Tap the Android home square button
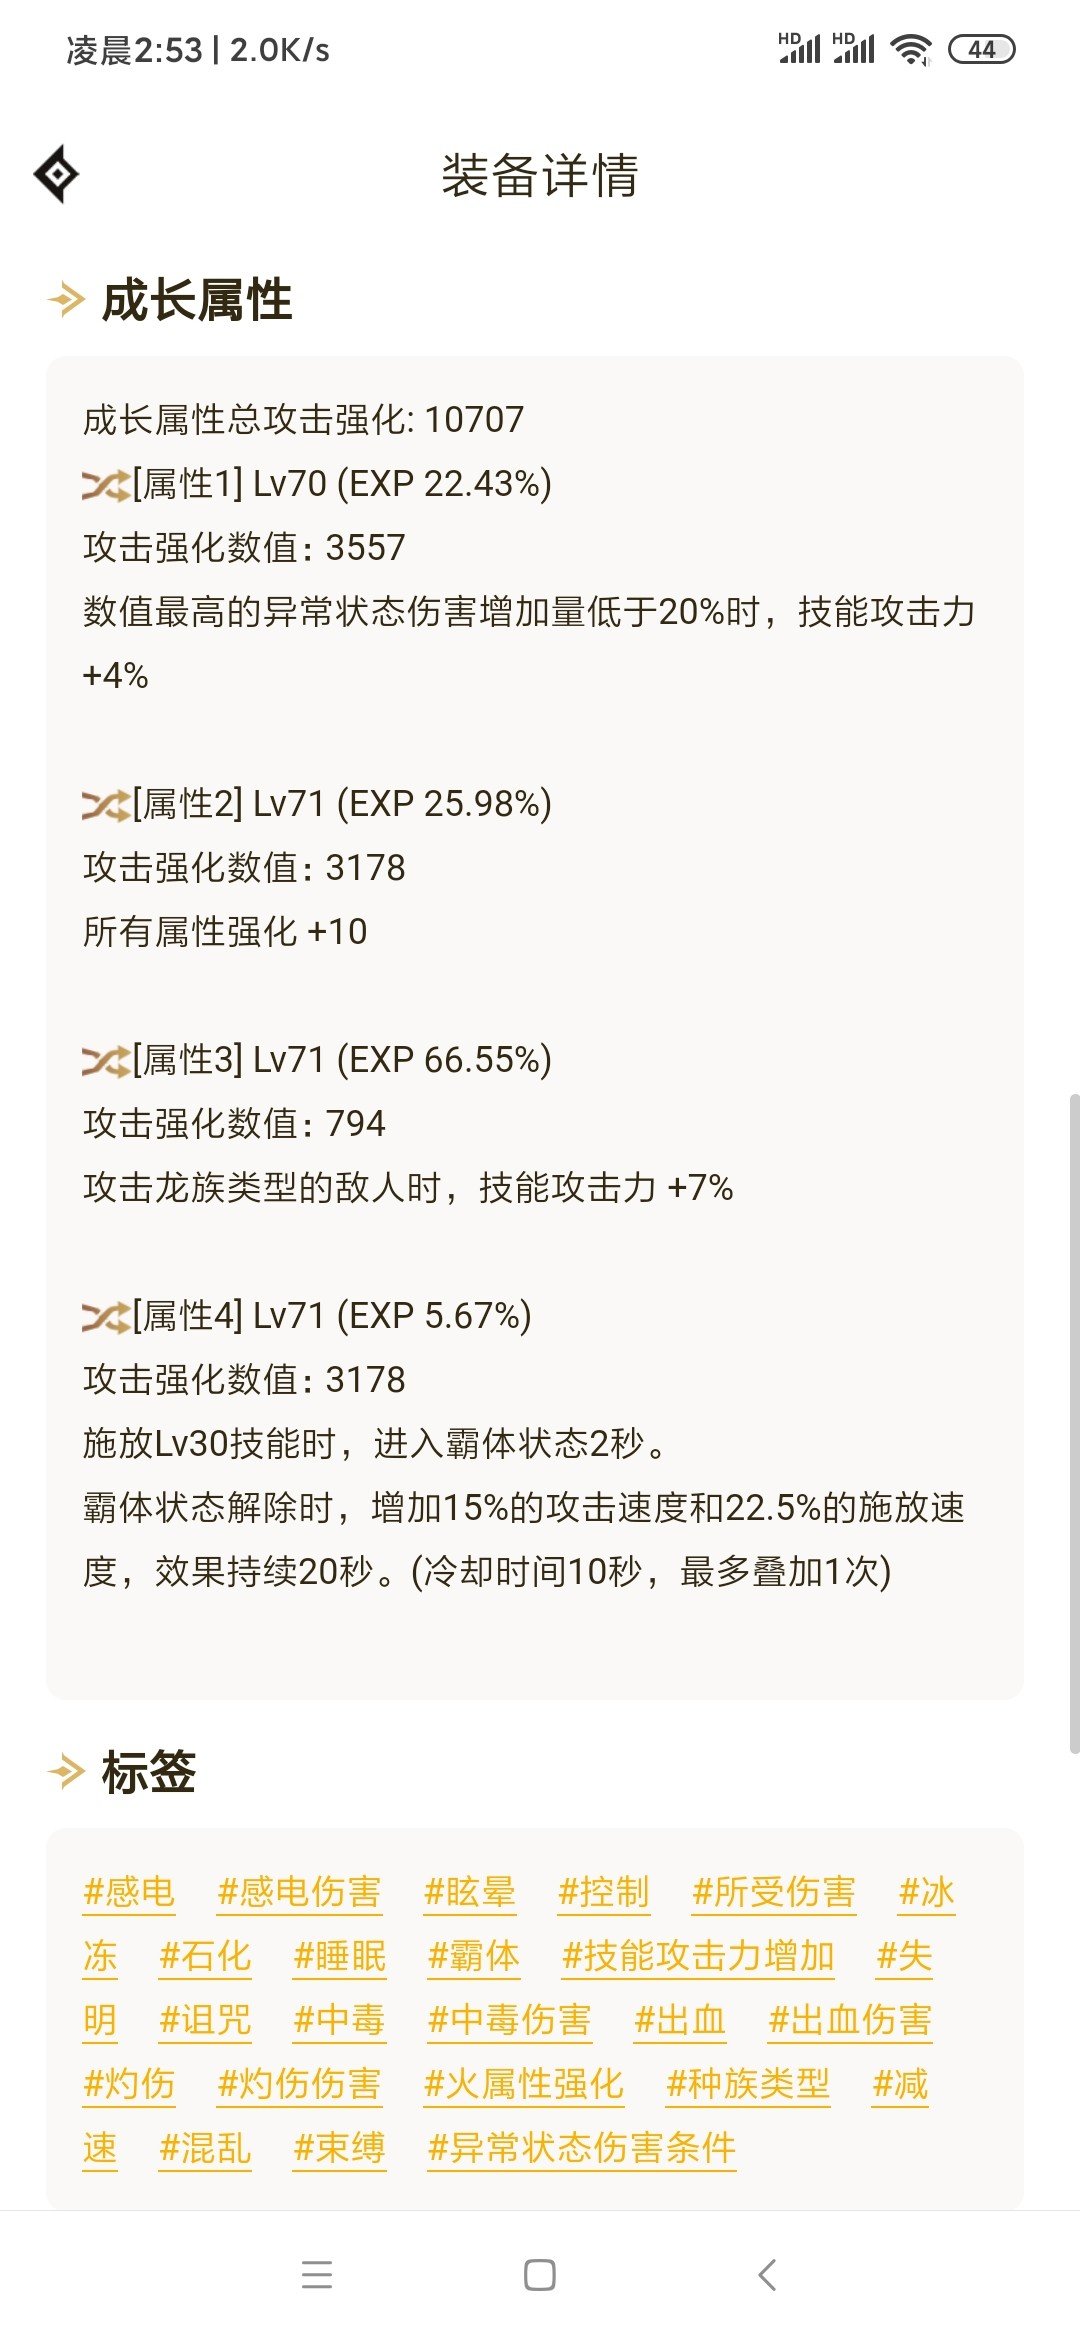The width and height of the screenshot is (1080, 2340). tap(540, 2275)
